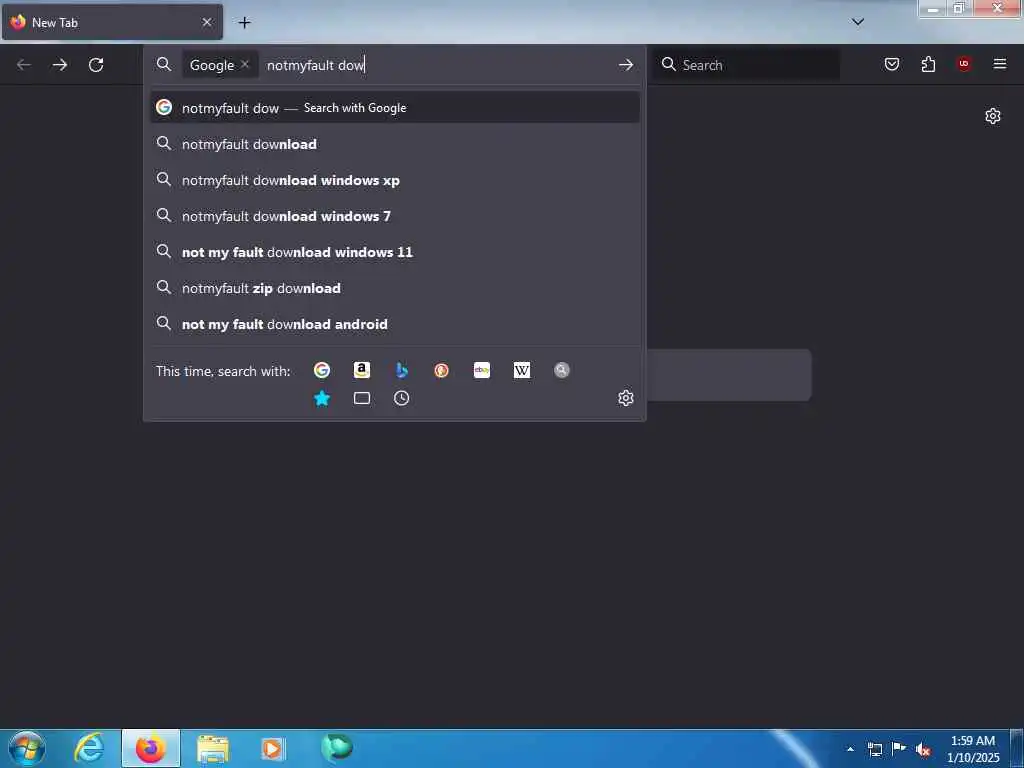The width and height of the screenshot is (1024, 768).
Task: Open the network tray icon
Action: point(875,749)
